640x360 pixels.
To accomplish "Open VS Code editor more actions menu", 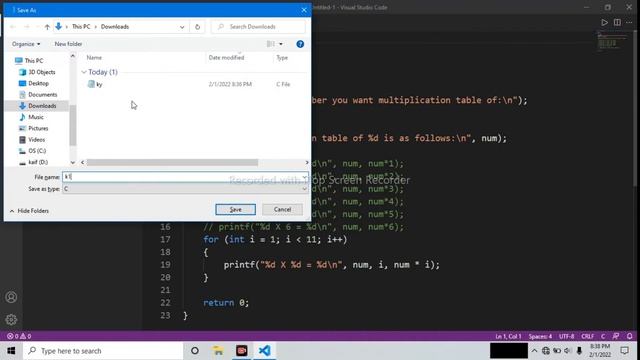I will point(629,22).
